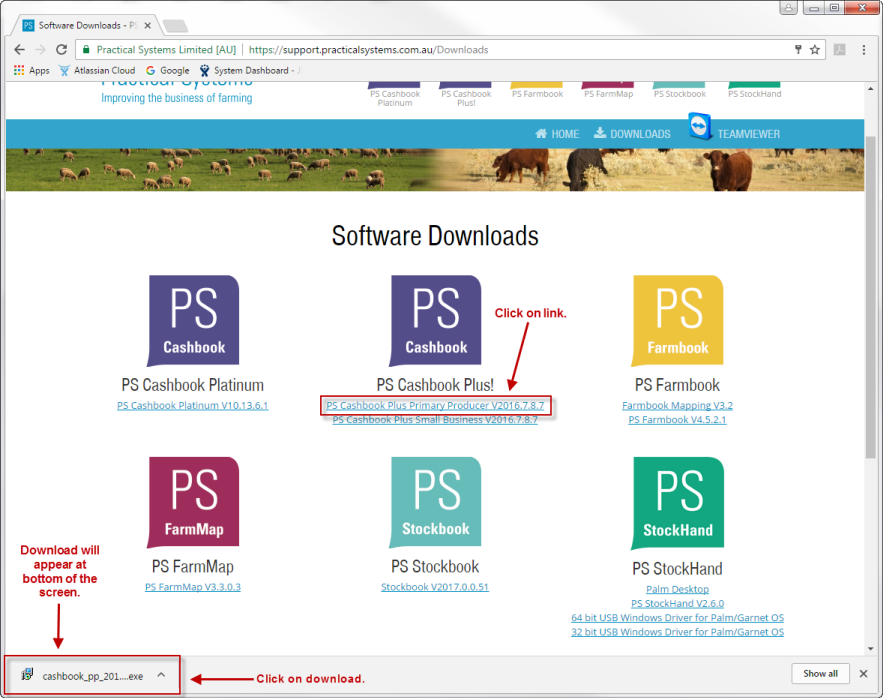Select PS FarmMap in top product menu
This screenshot has width=883, height=698.
609,91
